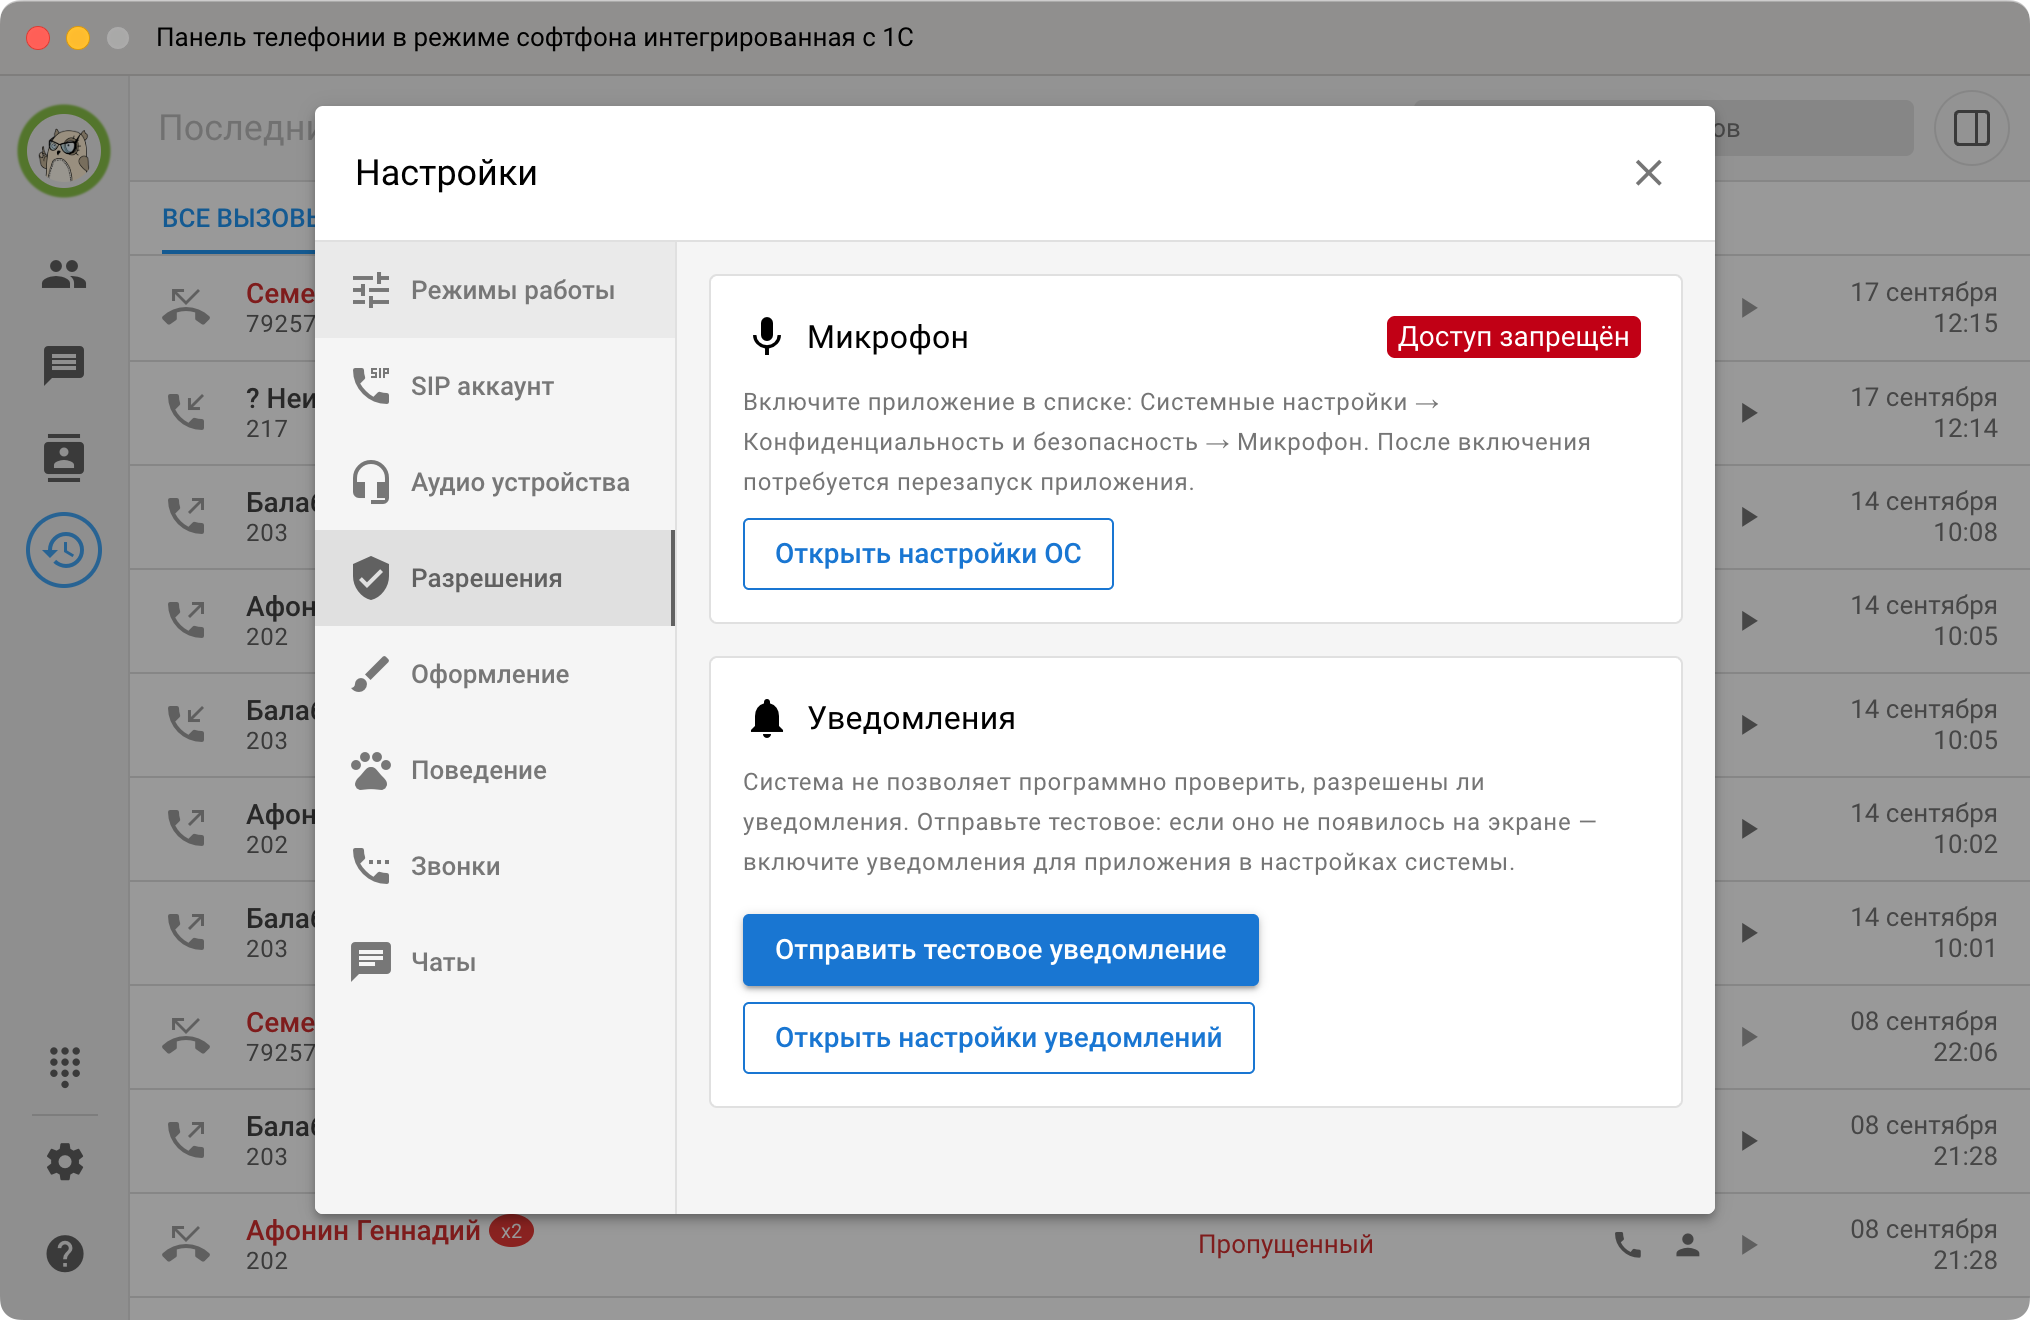The width and height of the screenshot is (2030, 1320).
Task: Click the brush icon of Оформление
Action: [370, 674]
